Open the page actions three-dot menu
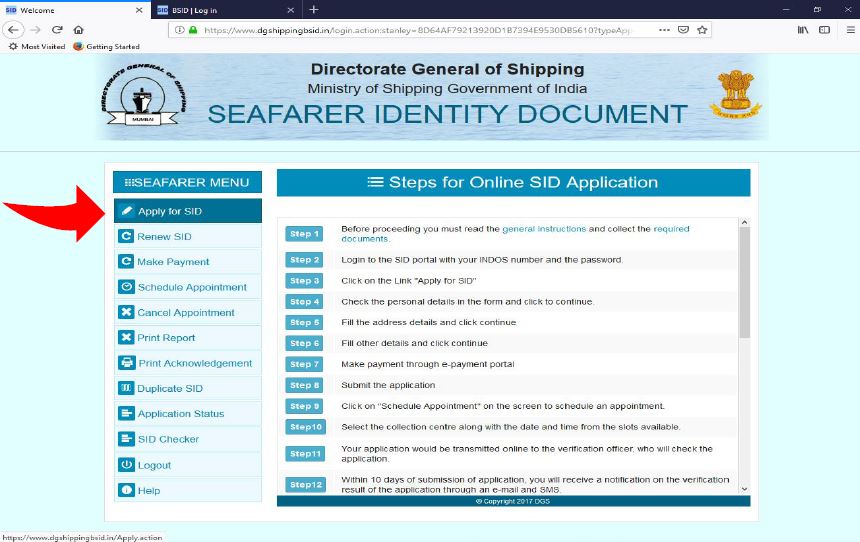Screen dimensions: 860x542 click(664, 30)
